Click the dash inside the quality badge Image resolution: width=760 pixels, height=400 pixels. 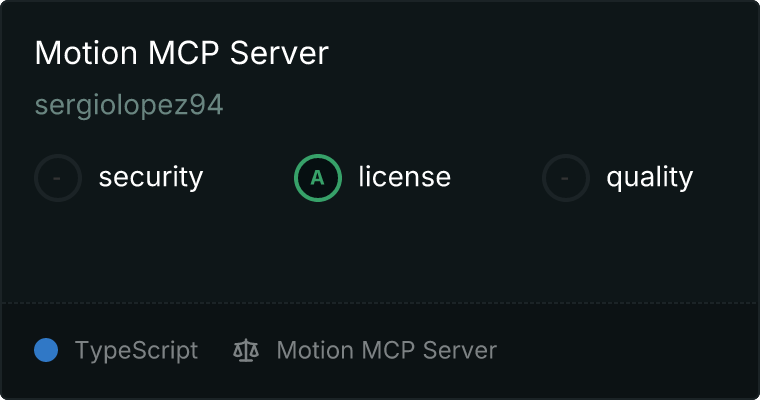565,178
